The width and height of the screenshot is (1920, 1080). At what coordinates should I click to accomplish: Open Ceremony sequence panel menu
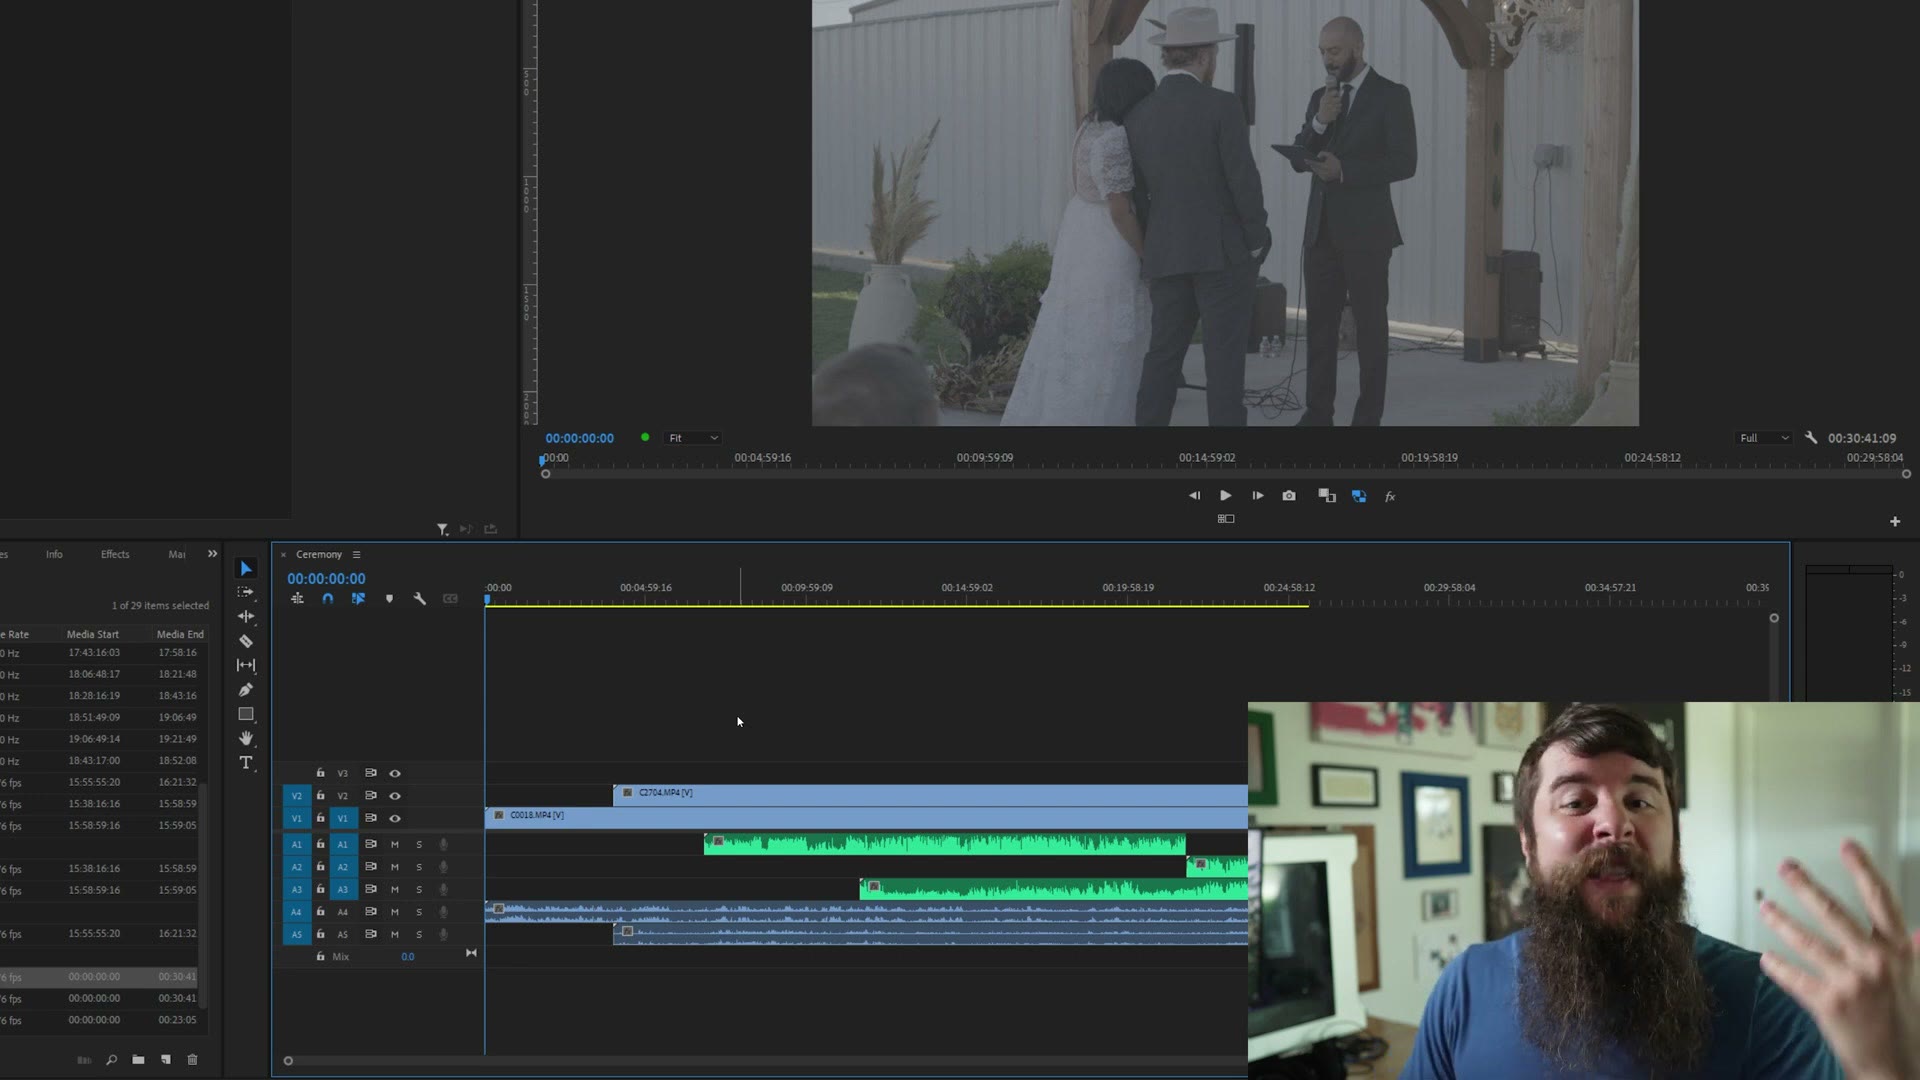tap(356, 554)
